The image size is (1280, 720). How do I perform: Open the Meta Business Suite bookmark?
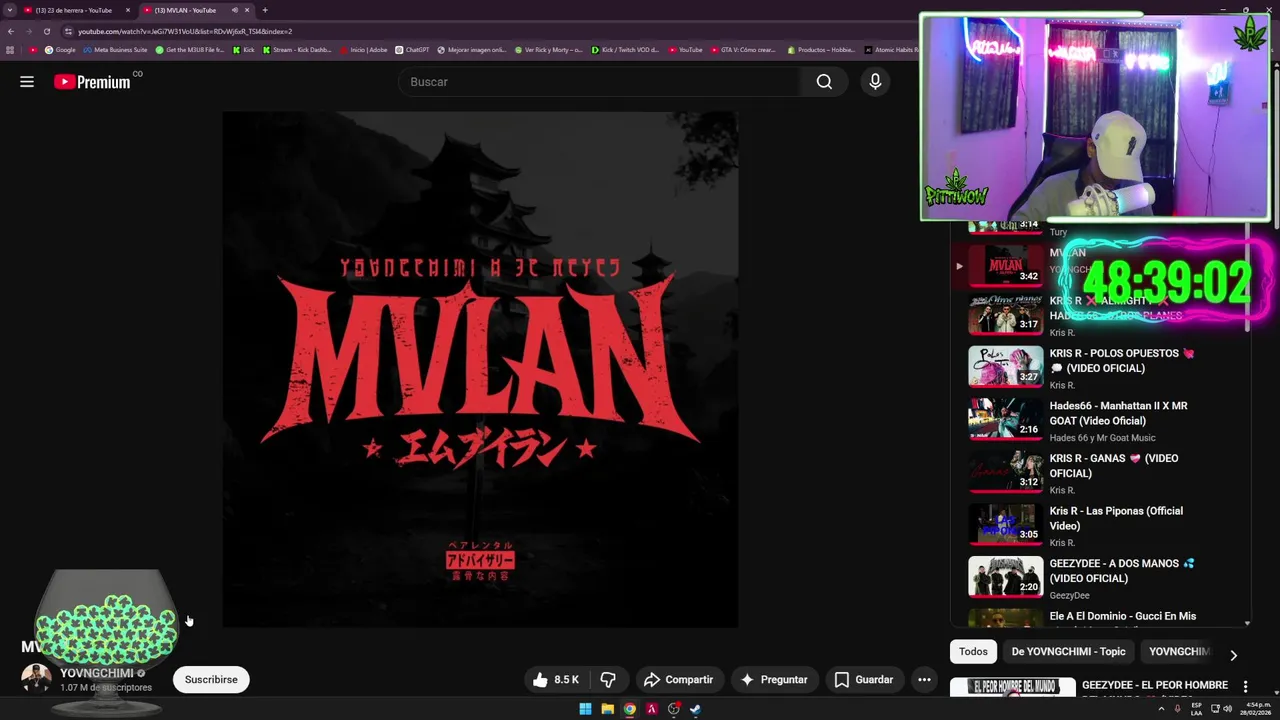[x=115, y=50]
